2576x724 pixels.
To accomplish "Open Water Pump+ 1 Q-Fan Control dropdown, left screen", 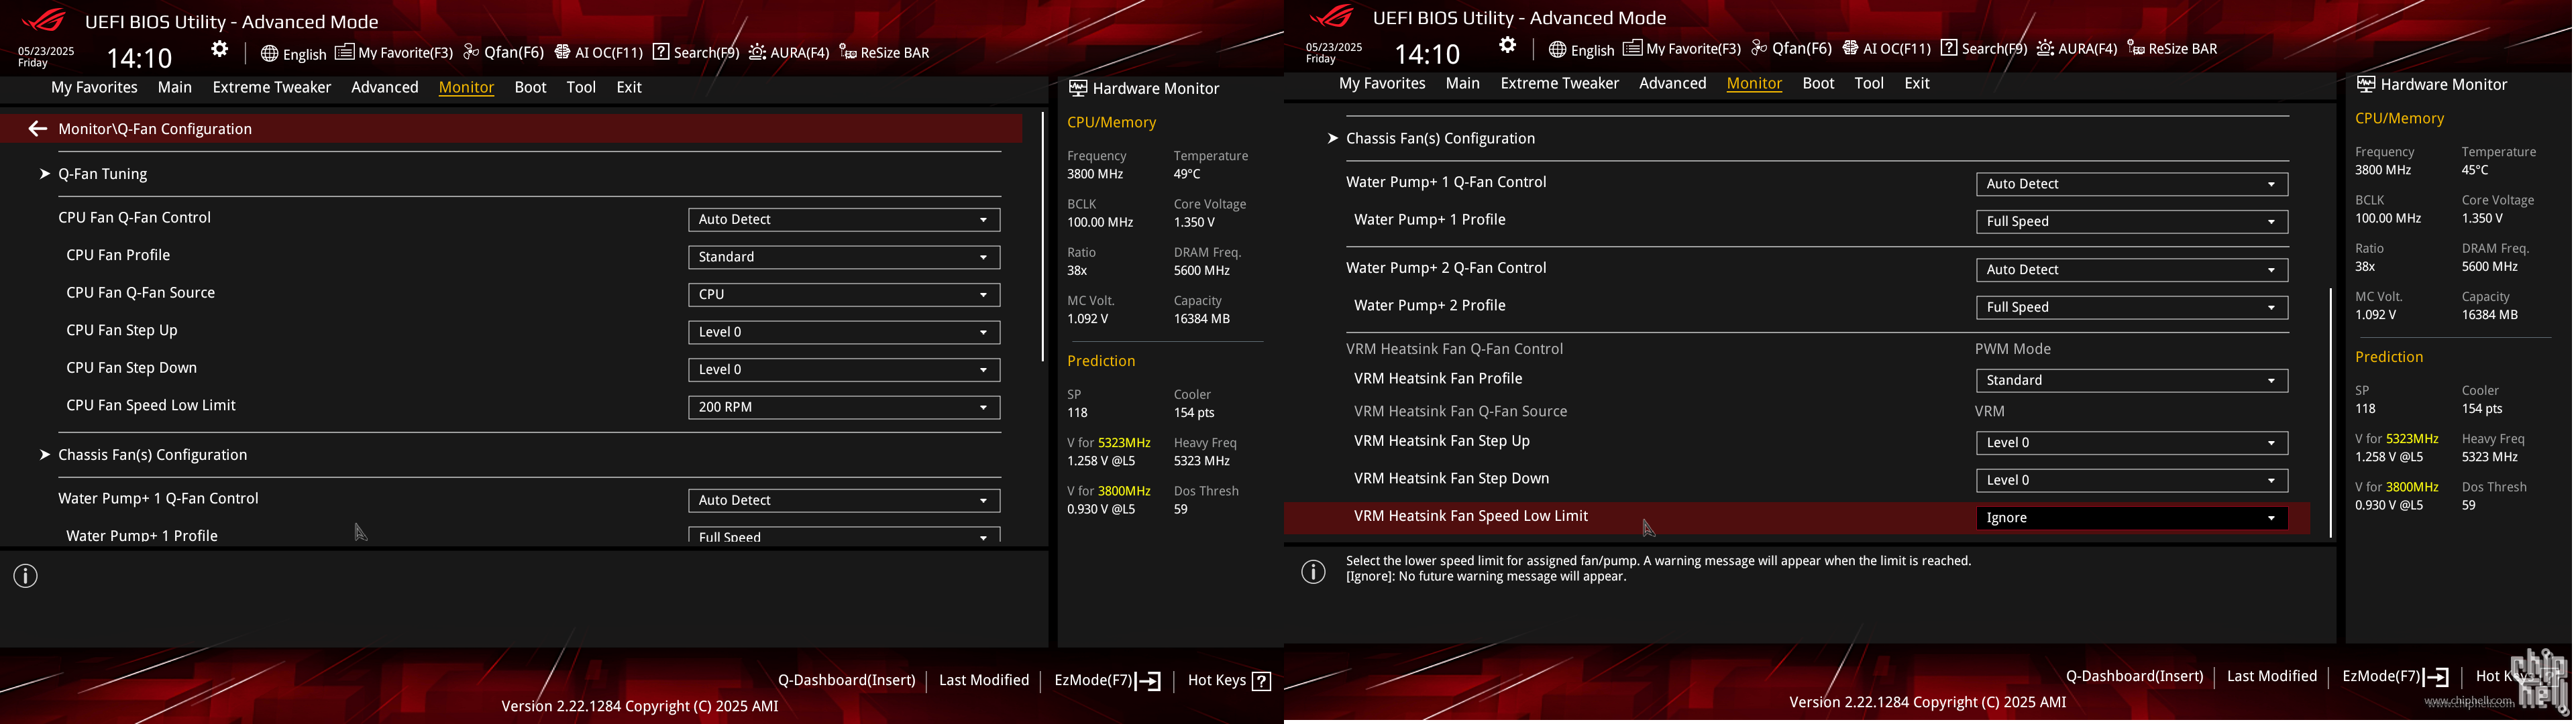I will tap(844, 500).
